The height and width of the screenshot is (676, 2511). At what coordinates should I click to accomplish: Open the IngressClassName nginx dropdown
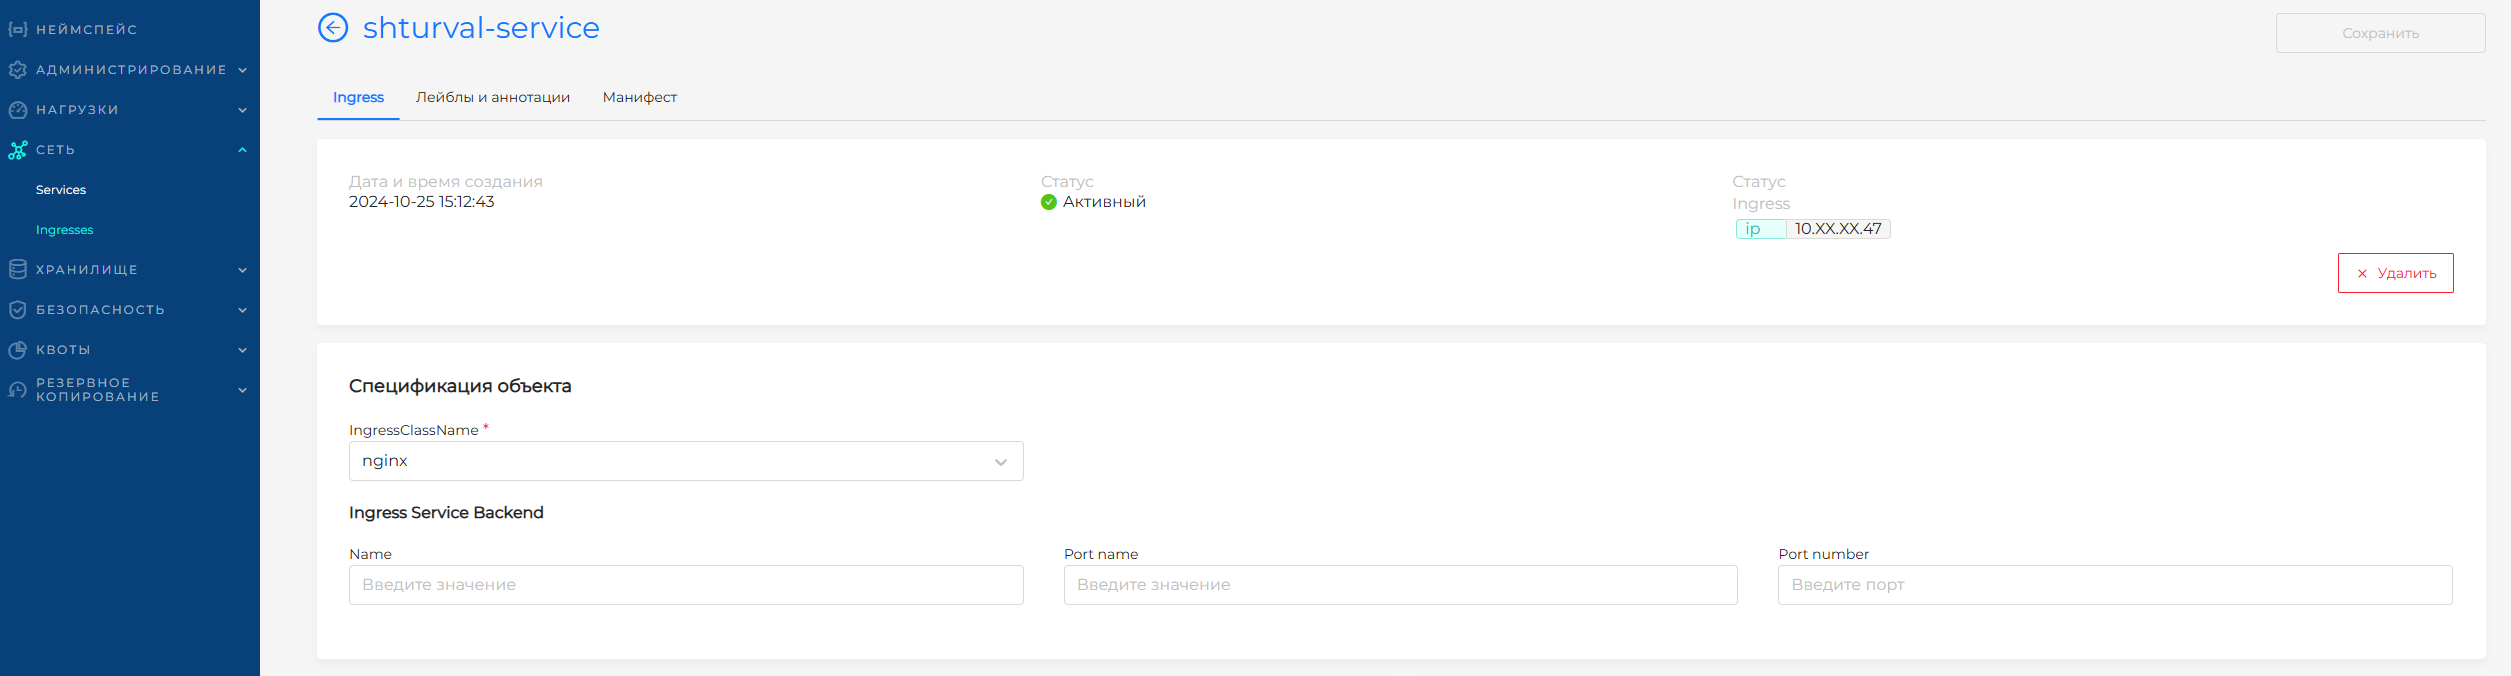point(685,461)
